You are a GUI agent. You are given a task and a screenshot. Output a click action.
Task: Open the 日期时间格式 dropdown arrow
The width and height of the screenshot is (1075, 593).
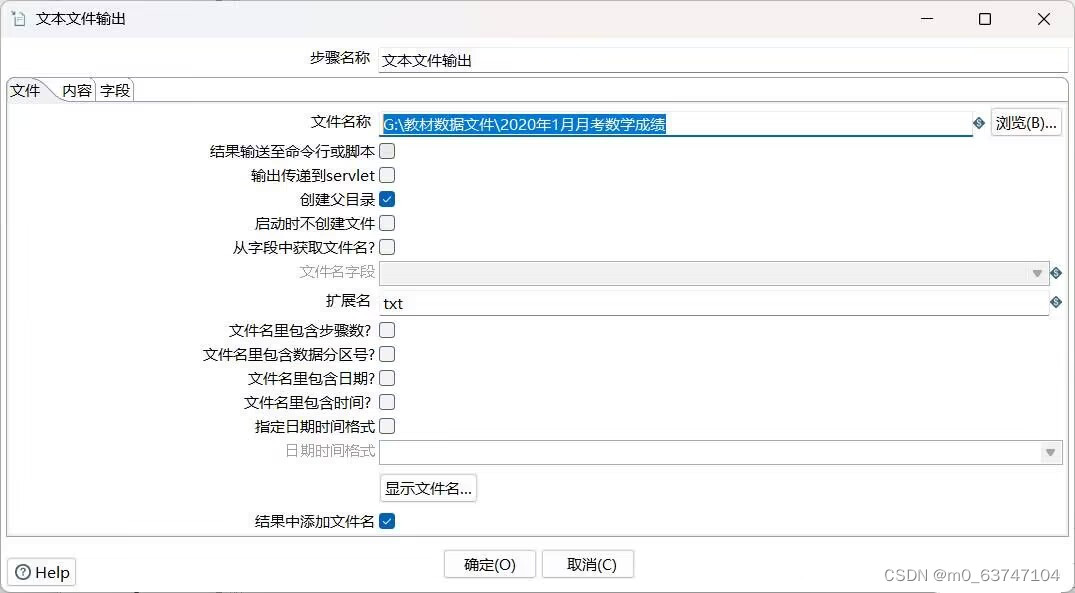click(1050, 452)
